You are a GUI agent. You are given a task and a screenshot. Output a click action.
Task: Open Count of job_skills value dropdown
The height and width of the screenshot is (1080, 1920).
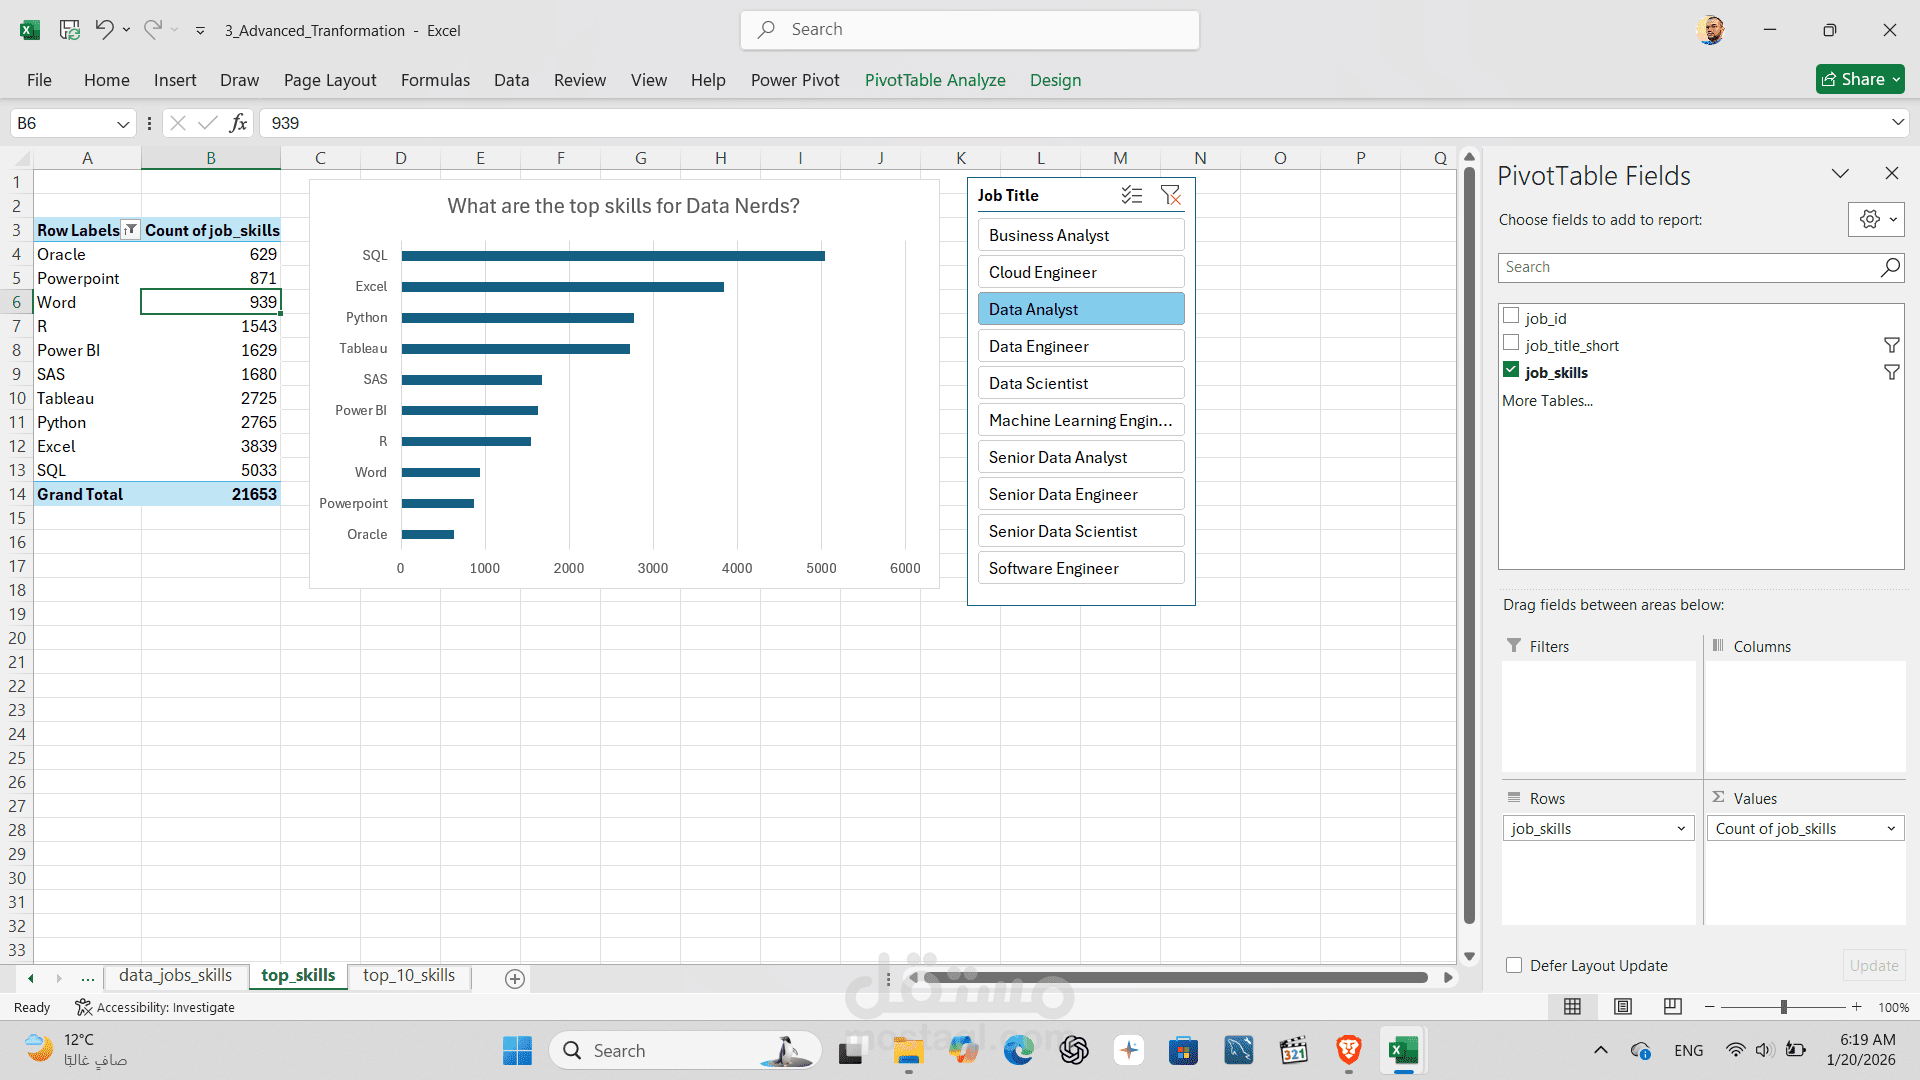(1891, 829)
